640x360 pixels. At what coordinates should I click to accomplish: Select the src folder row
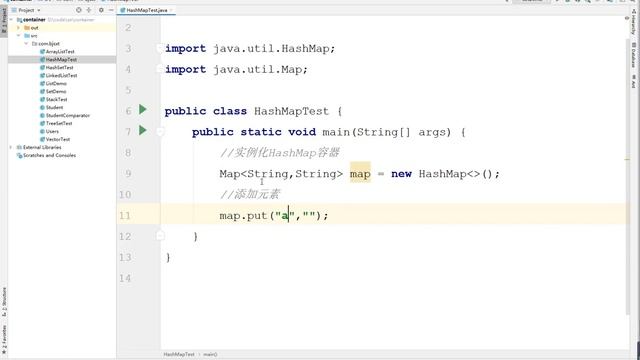(x=62, y=36)
